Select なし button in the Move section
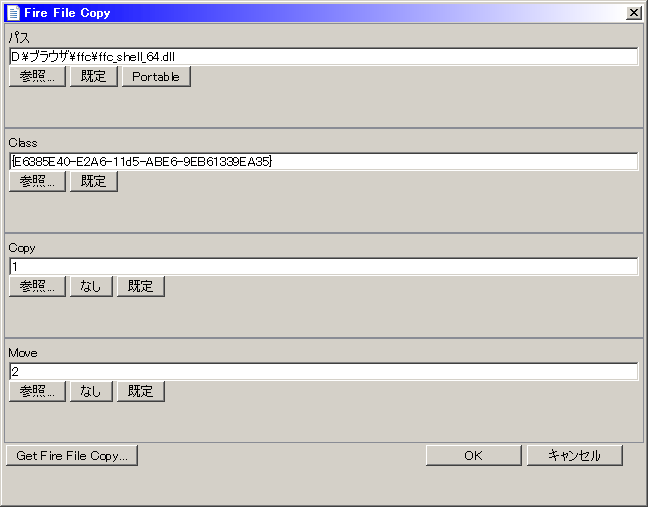648x507 pixels. pos(91,392)
